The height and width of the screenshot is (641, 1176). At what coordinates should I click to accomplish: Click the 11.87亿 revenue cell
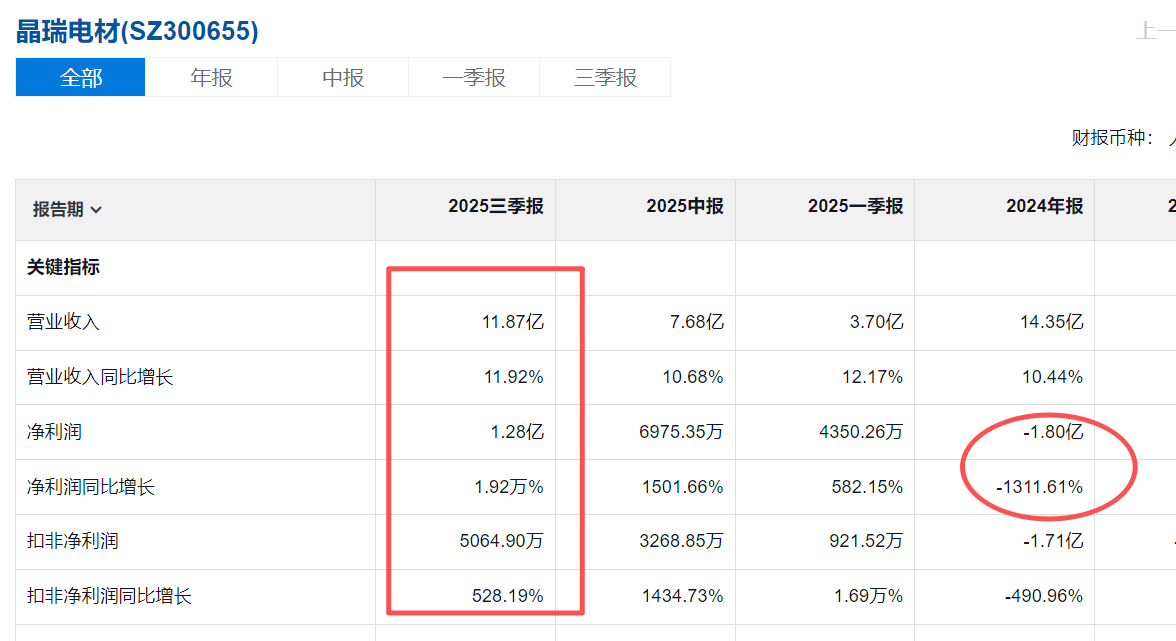point(512,322)
